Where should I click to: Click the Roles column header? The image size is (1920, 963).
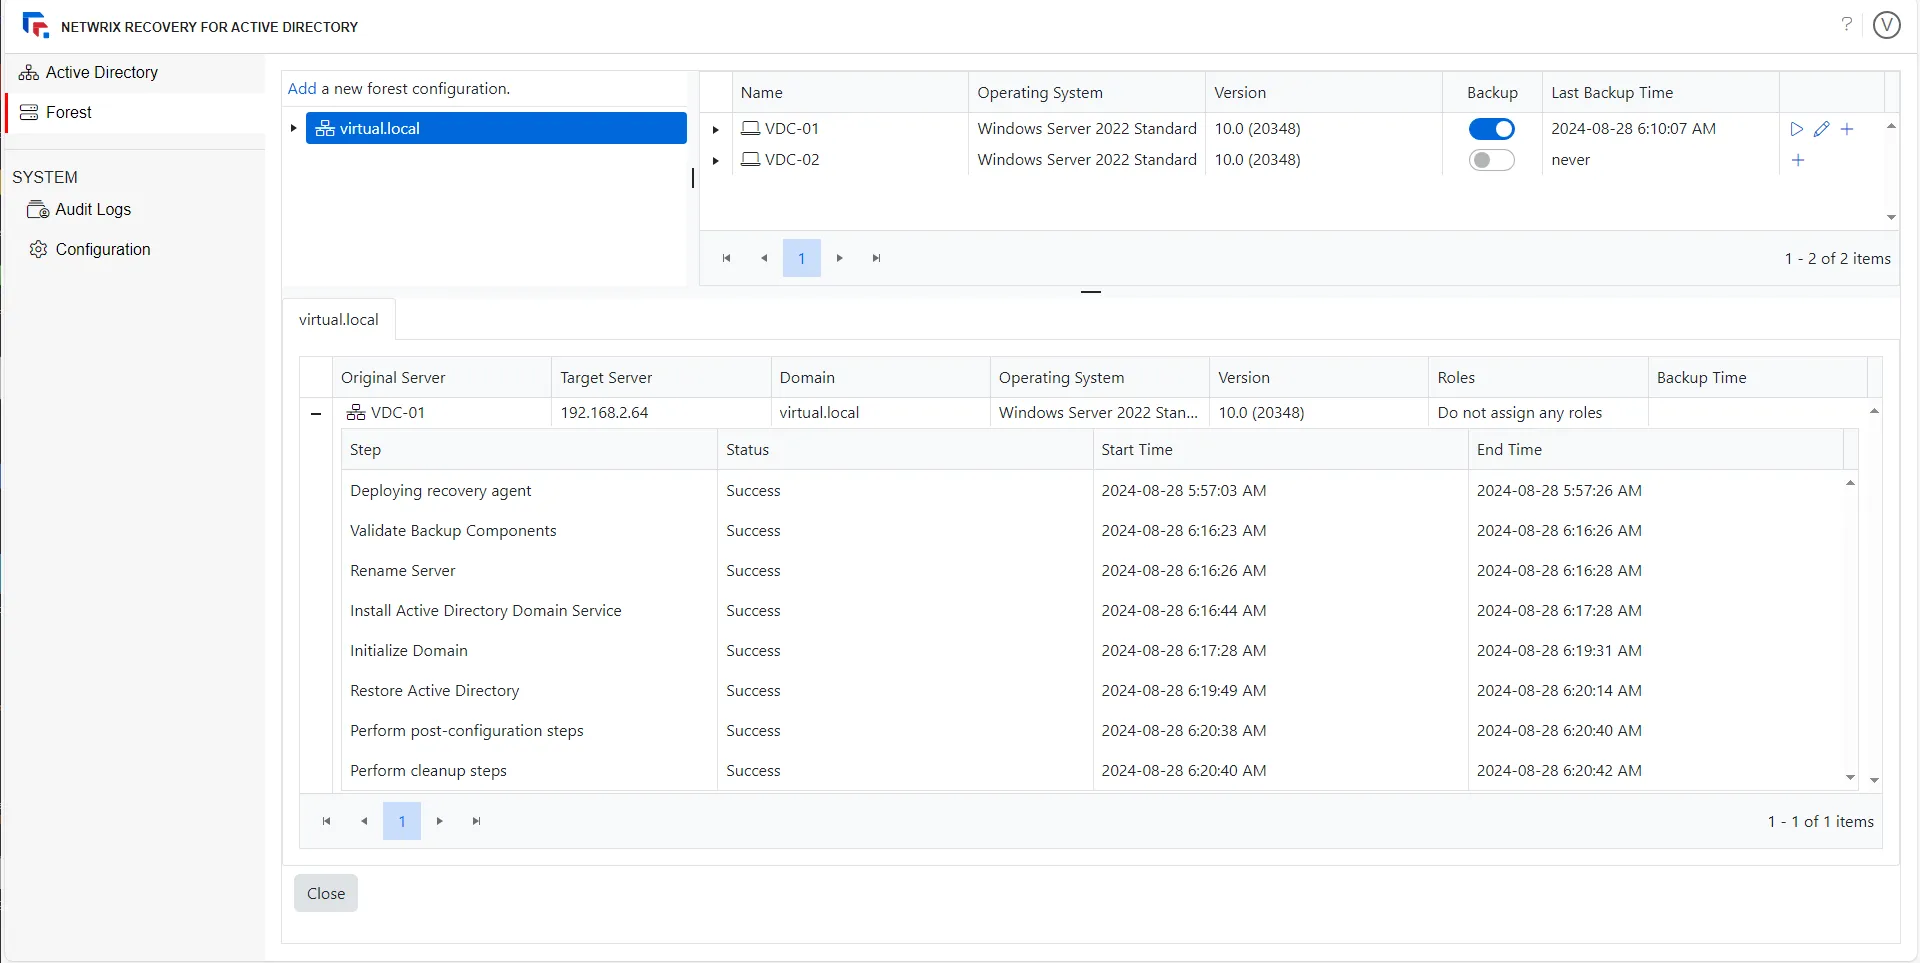click(1538, 377)
